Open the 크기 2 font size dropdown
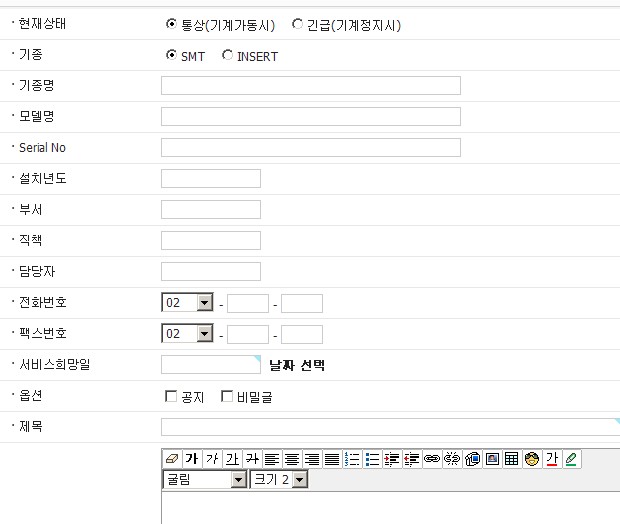This screenshot has width=620, height=524. pyautogui.click(x=299, y=480)
